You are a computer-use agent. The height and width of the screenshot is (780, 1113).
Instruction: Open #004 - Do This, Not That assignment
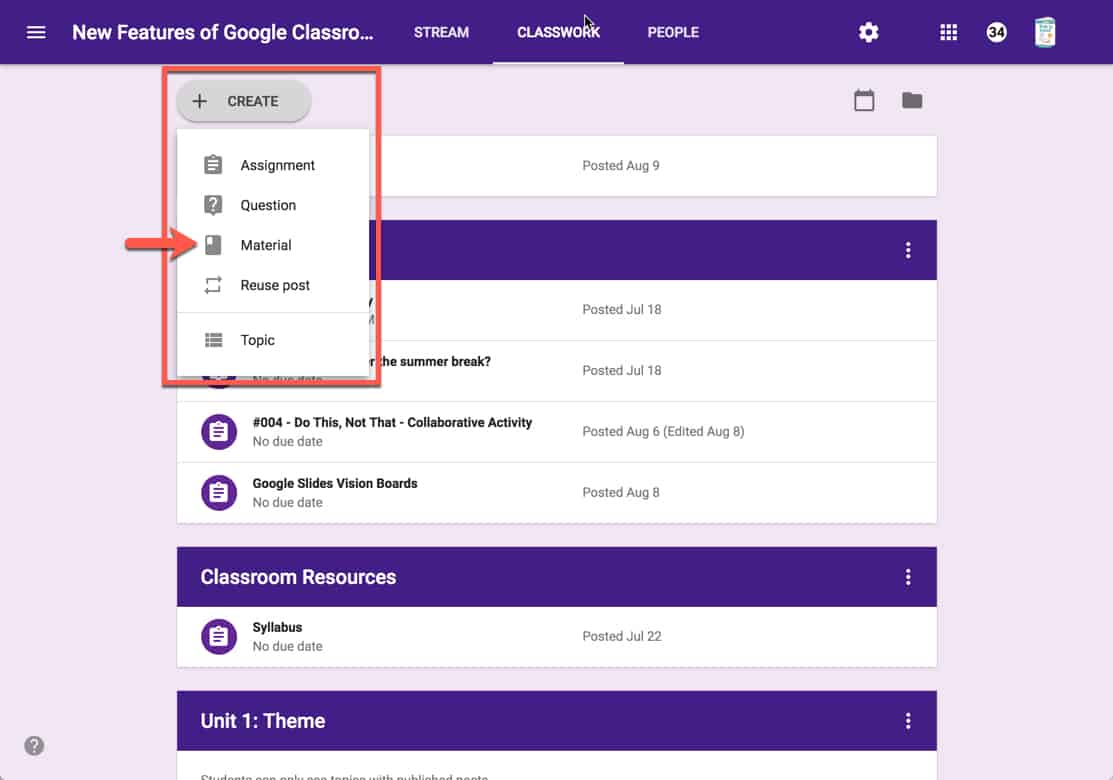(556, 432)
